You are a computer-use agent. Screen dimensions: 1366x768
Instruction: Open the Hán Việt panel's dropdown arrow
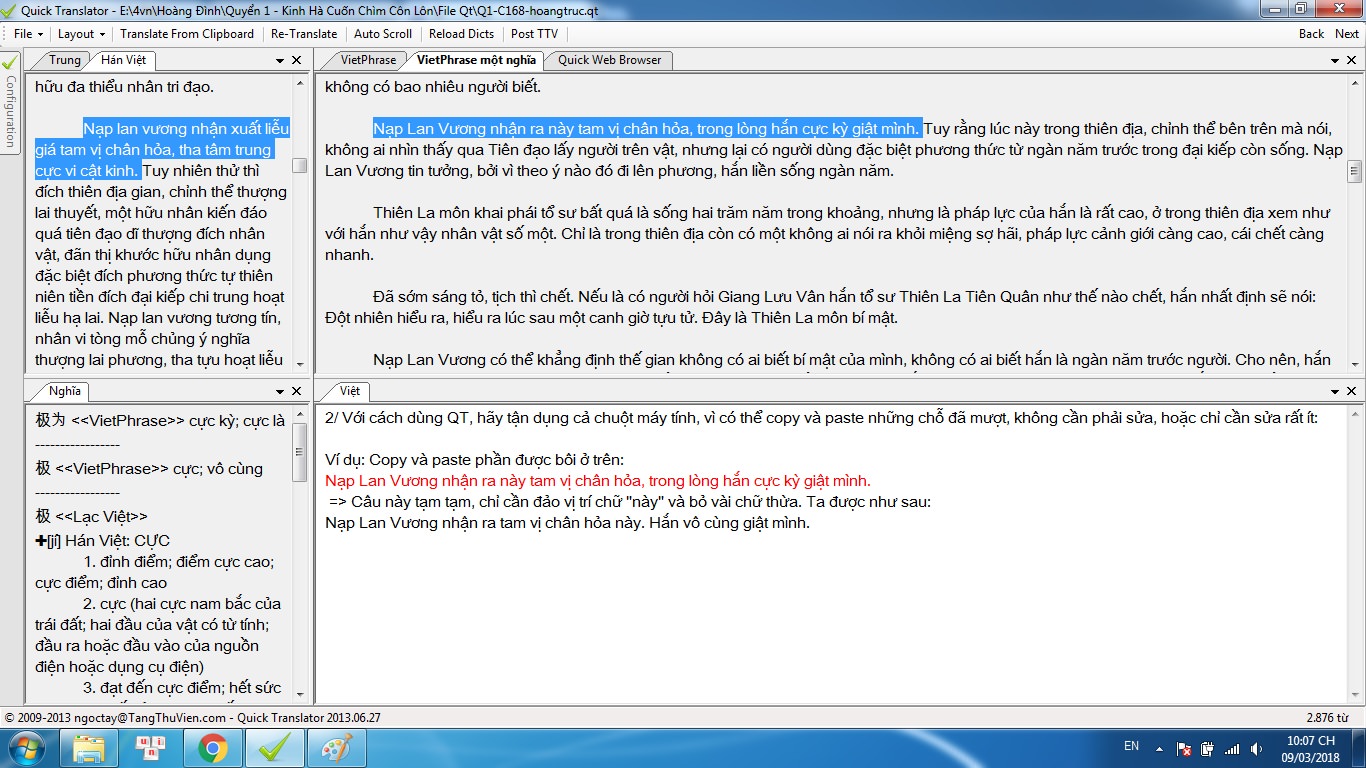click(279, 61)
